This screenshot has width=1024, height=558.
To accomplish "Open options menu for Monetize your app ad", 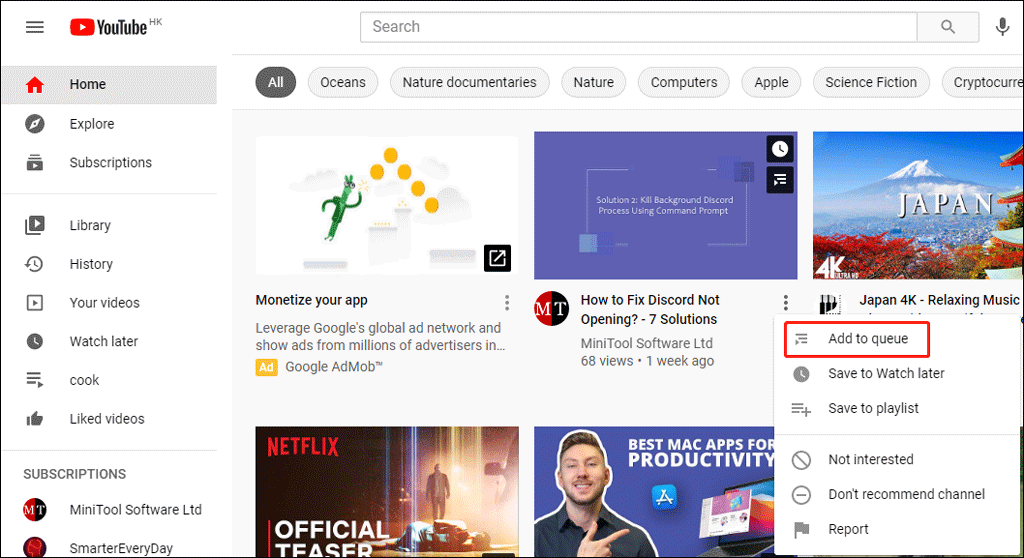I will (x=507, y=303).
